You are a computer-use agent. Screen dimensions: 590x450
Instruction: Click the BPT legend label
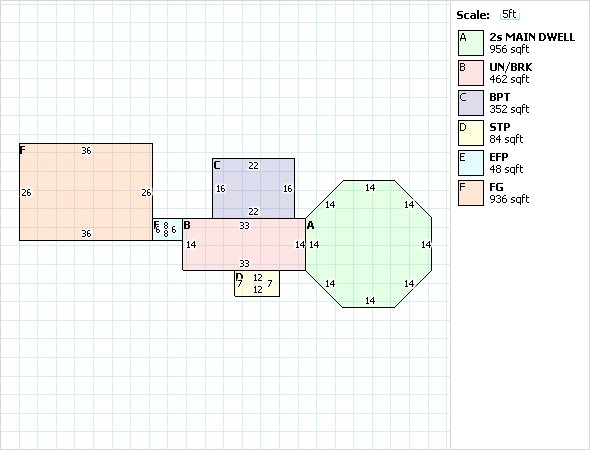tap(500, 97)
